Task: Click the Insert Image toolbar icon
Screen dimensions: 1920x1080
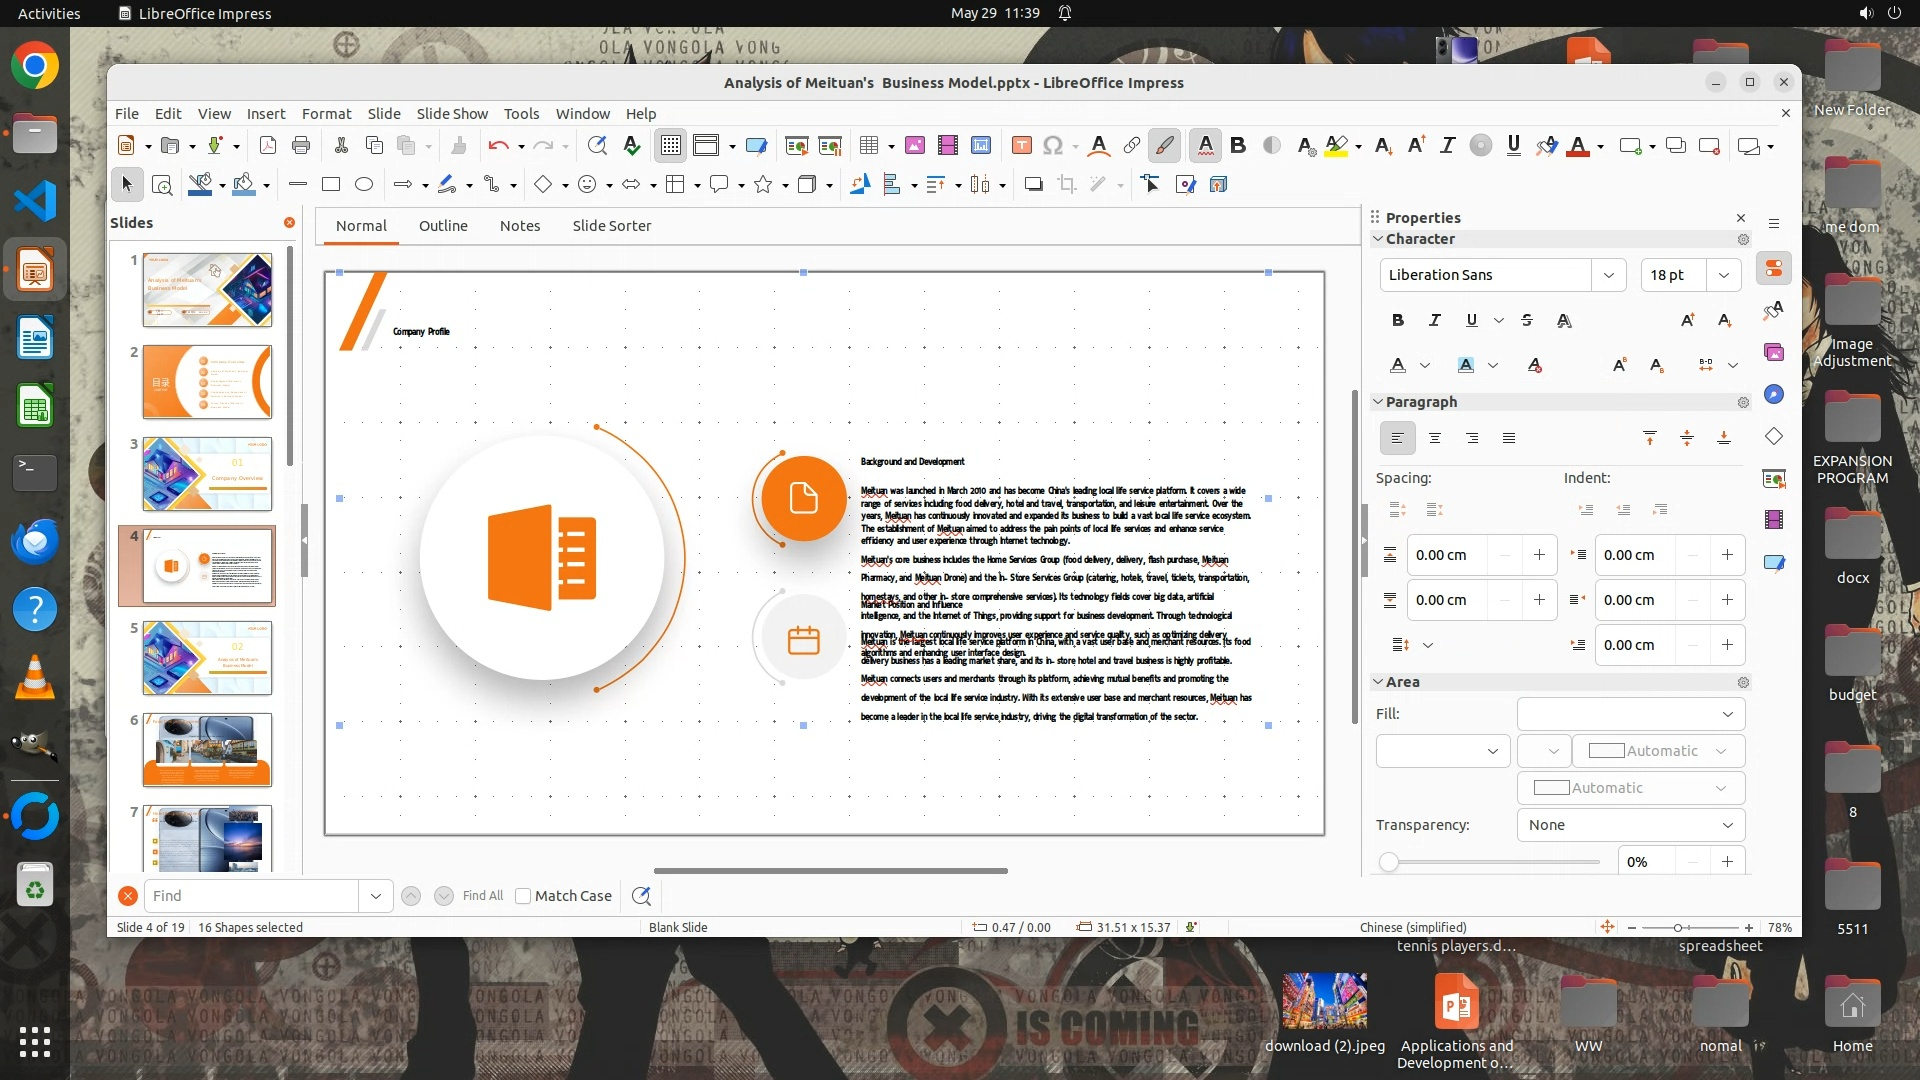Action: click(914, 146)
